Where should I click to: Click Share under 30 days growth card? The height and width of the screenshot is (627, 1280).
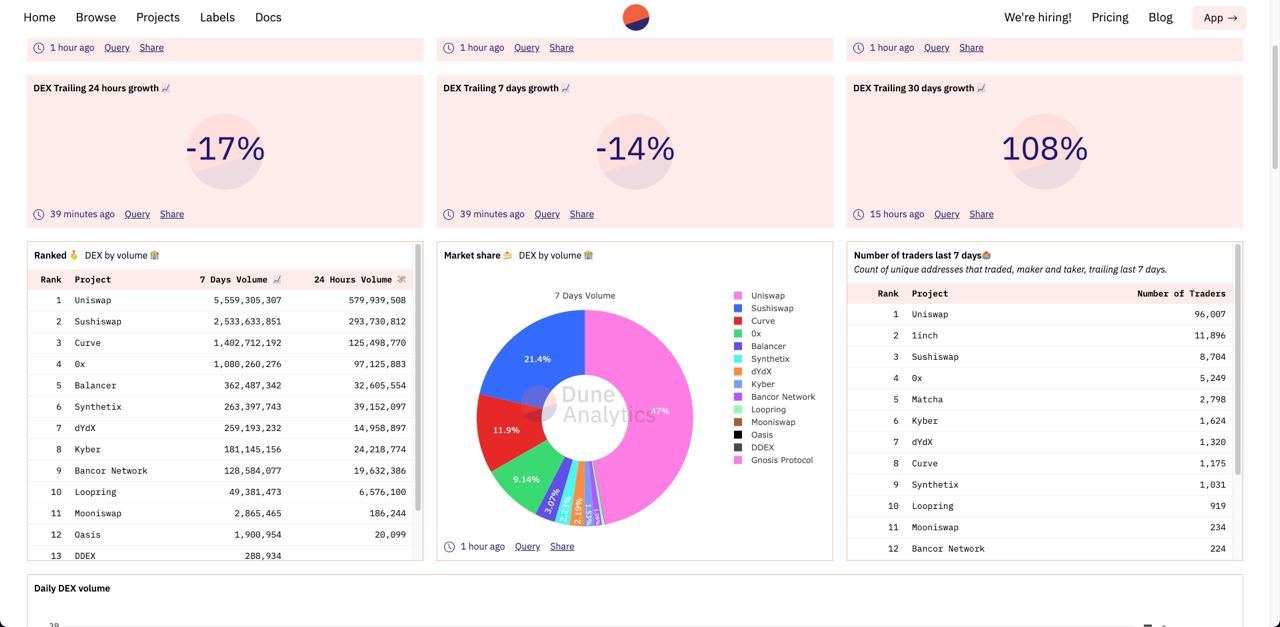coord(982,214)
